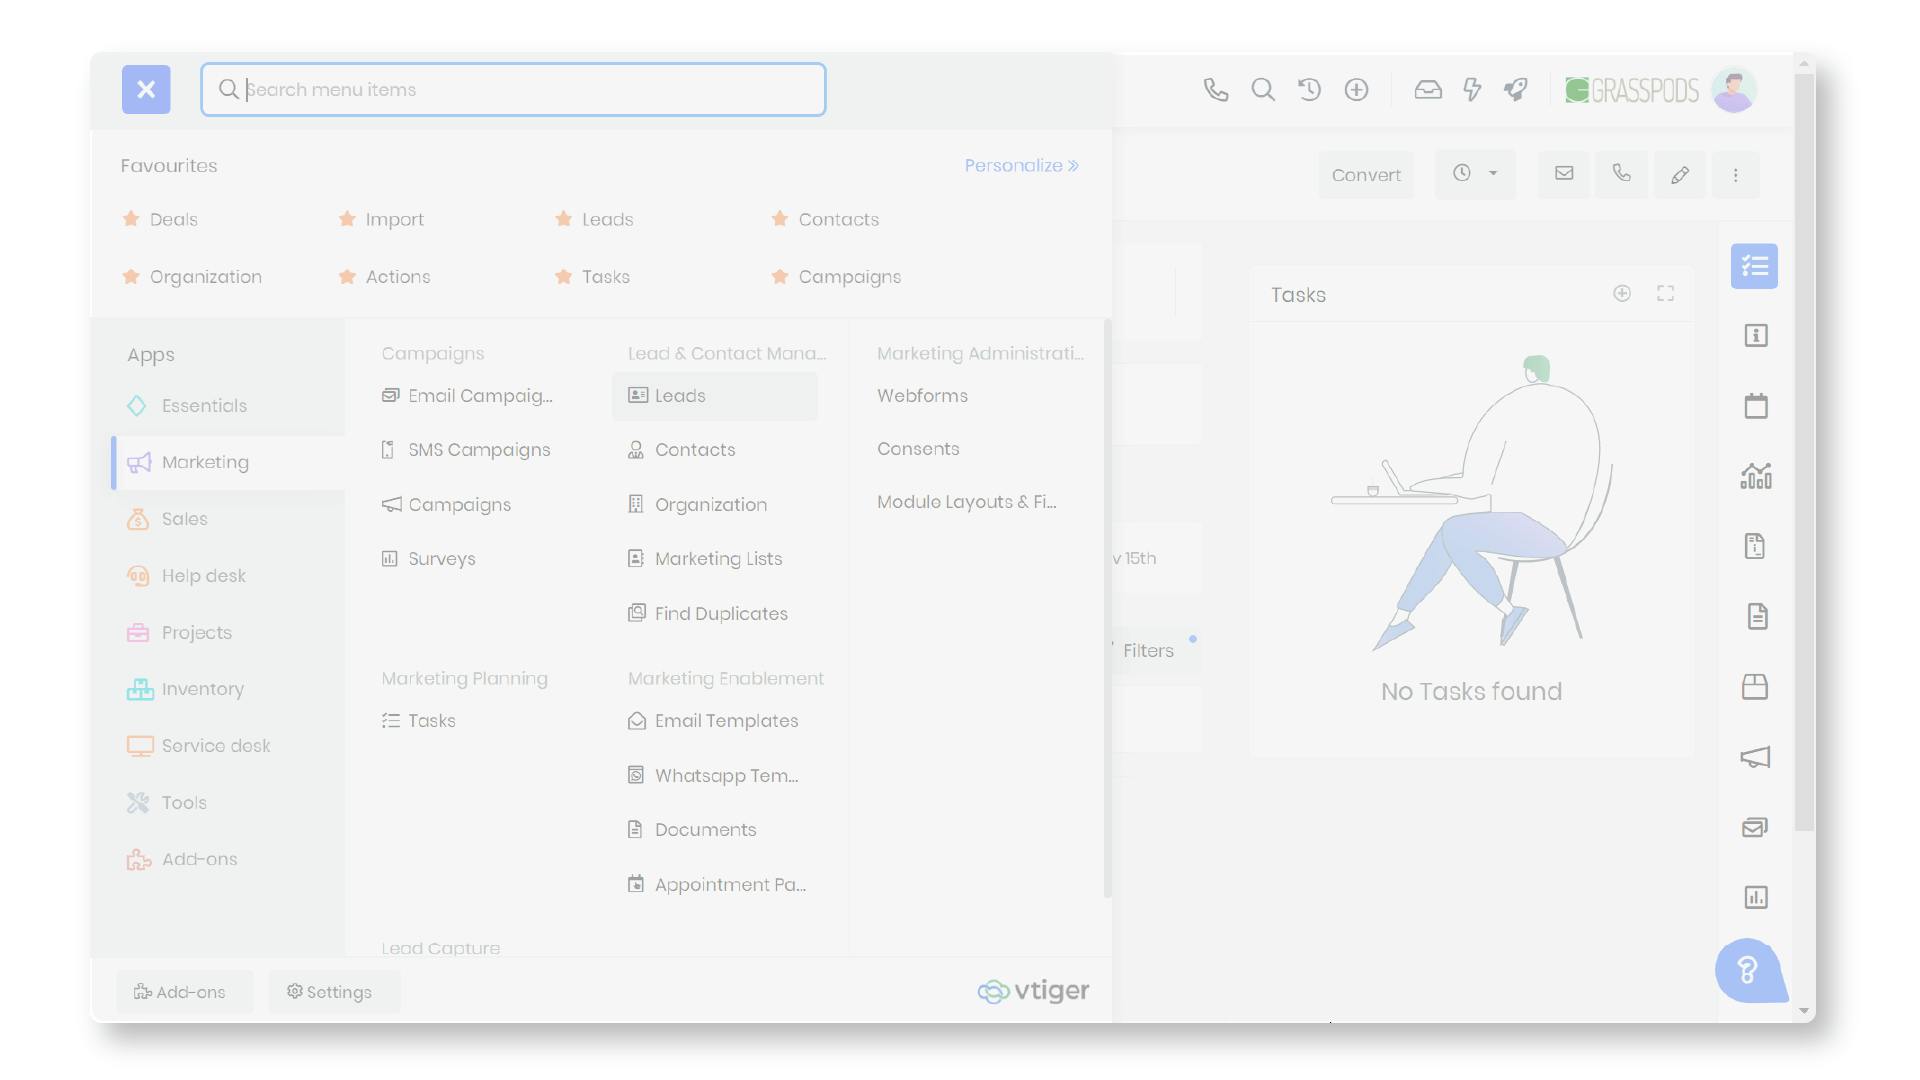1920x1080 pixels.
Task: Click the lightning bolt actions icon
Action: (1471, 90)
